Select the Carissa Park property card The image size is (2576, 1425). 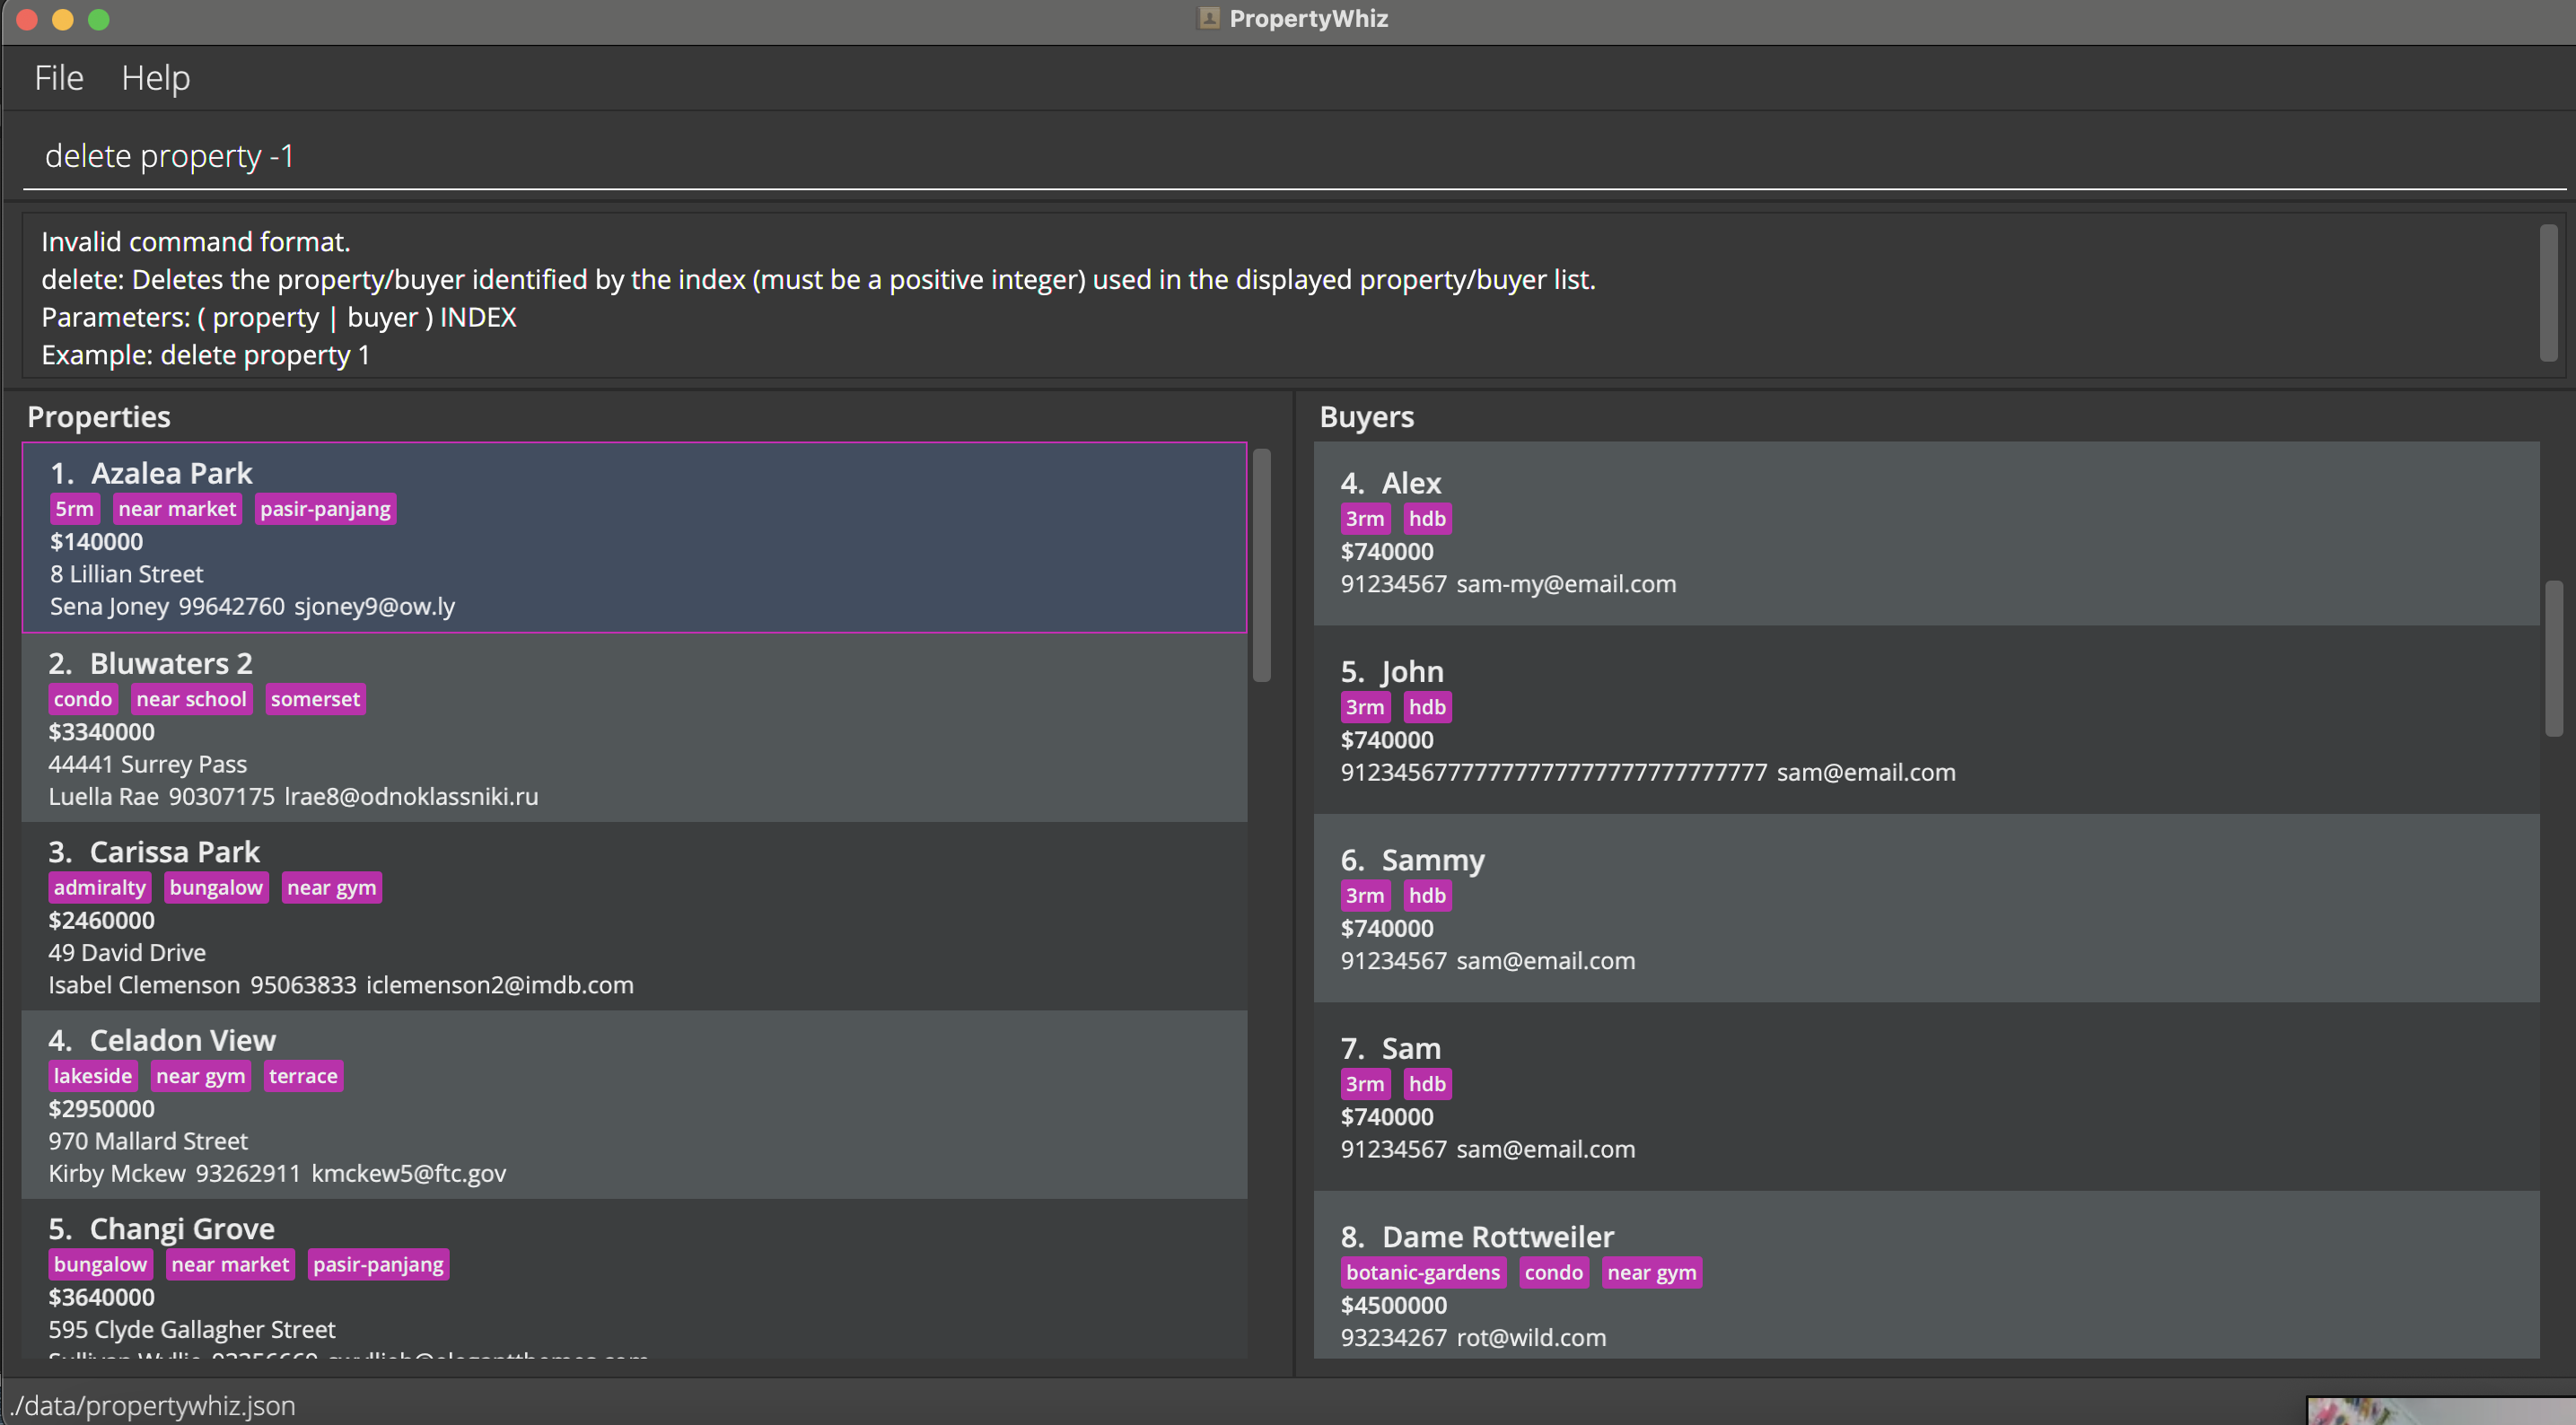634,916
